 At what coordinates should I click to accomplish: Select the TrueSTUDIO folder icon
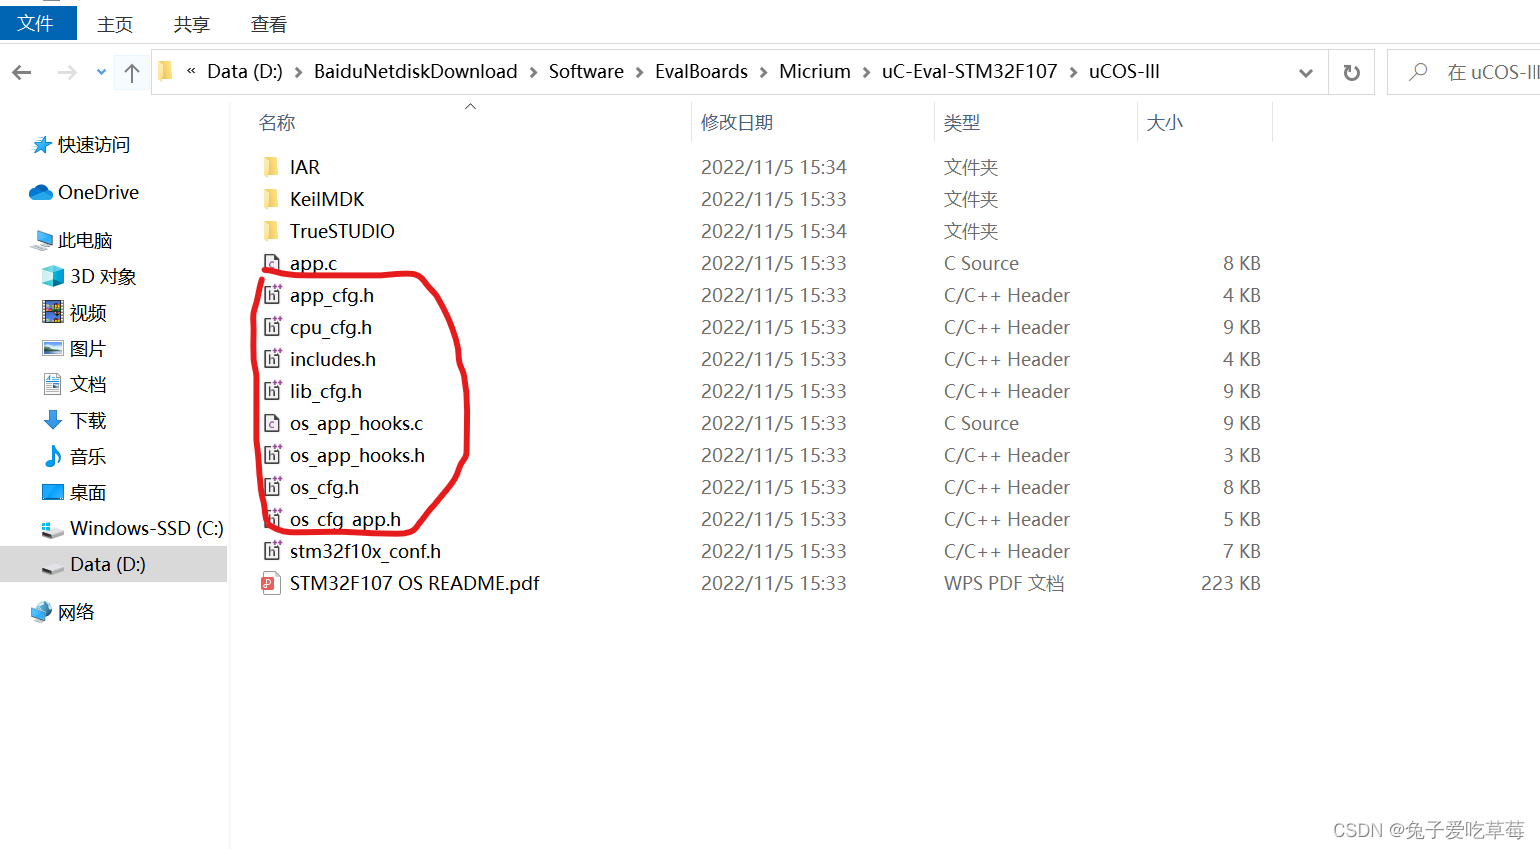271,231
